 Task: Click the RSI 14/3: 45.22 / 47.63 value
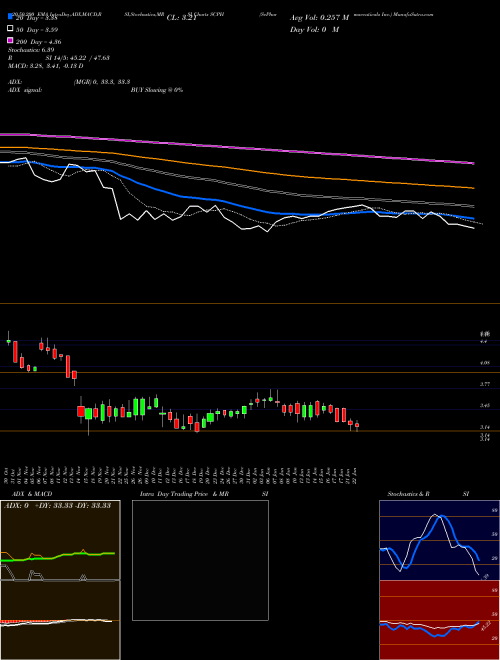point(78,58)
